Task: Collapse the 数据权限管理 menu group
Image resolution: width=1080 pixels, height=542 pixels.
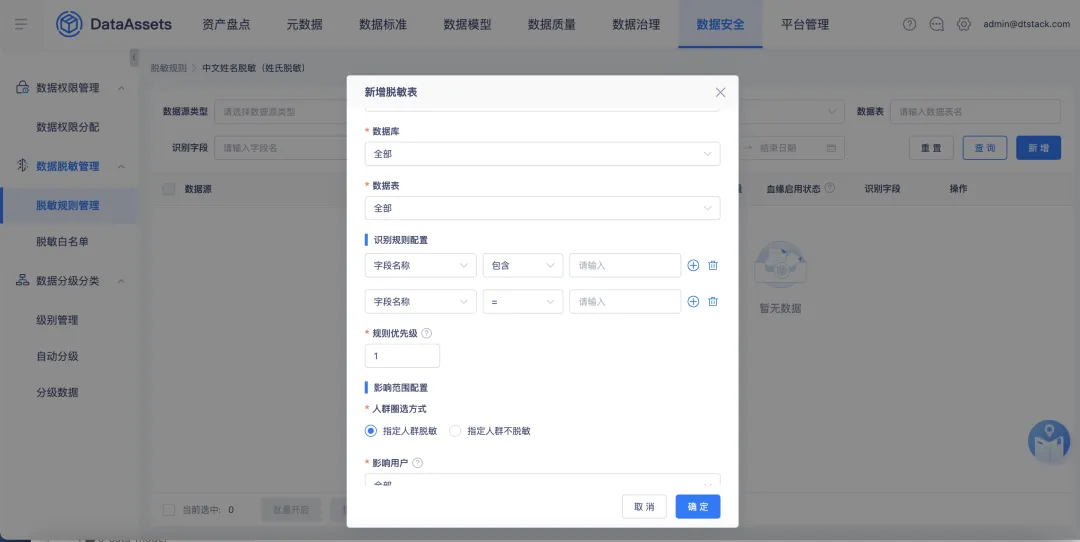Action: (121, 88)
